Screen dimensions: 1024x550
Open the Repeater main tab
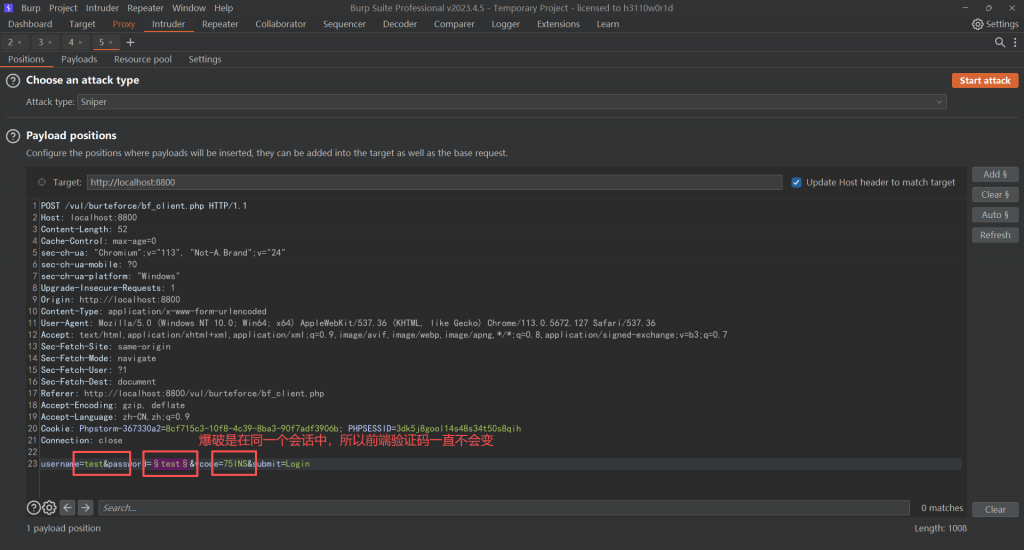point(220,24)
